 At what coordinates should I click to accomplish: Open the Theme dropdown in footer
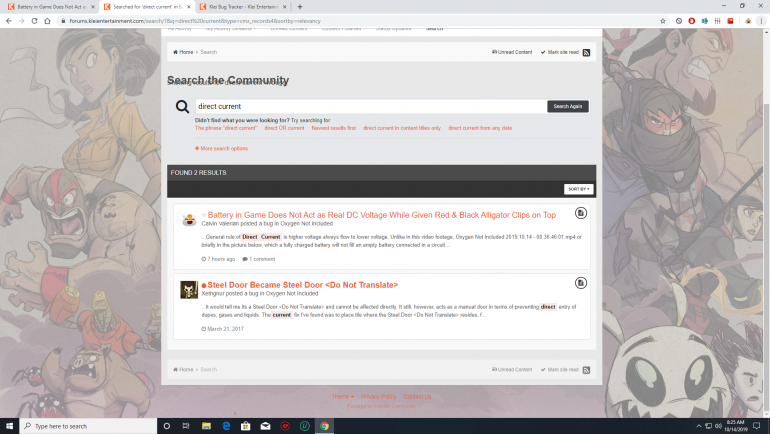(342, 397)
